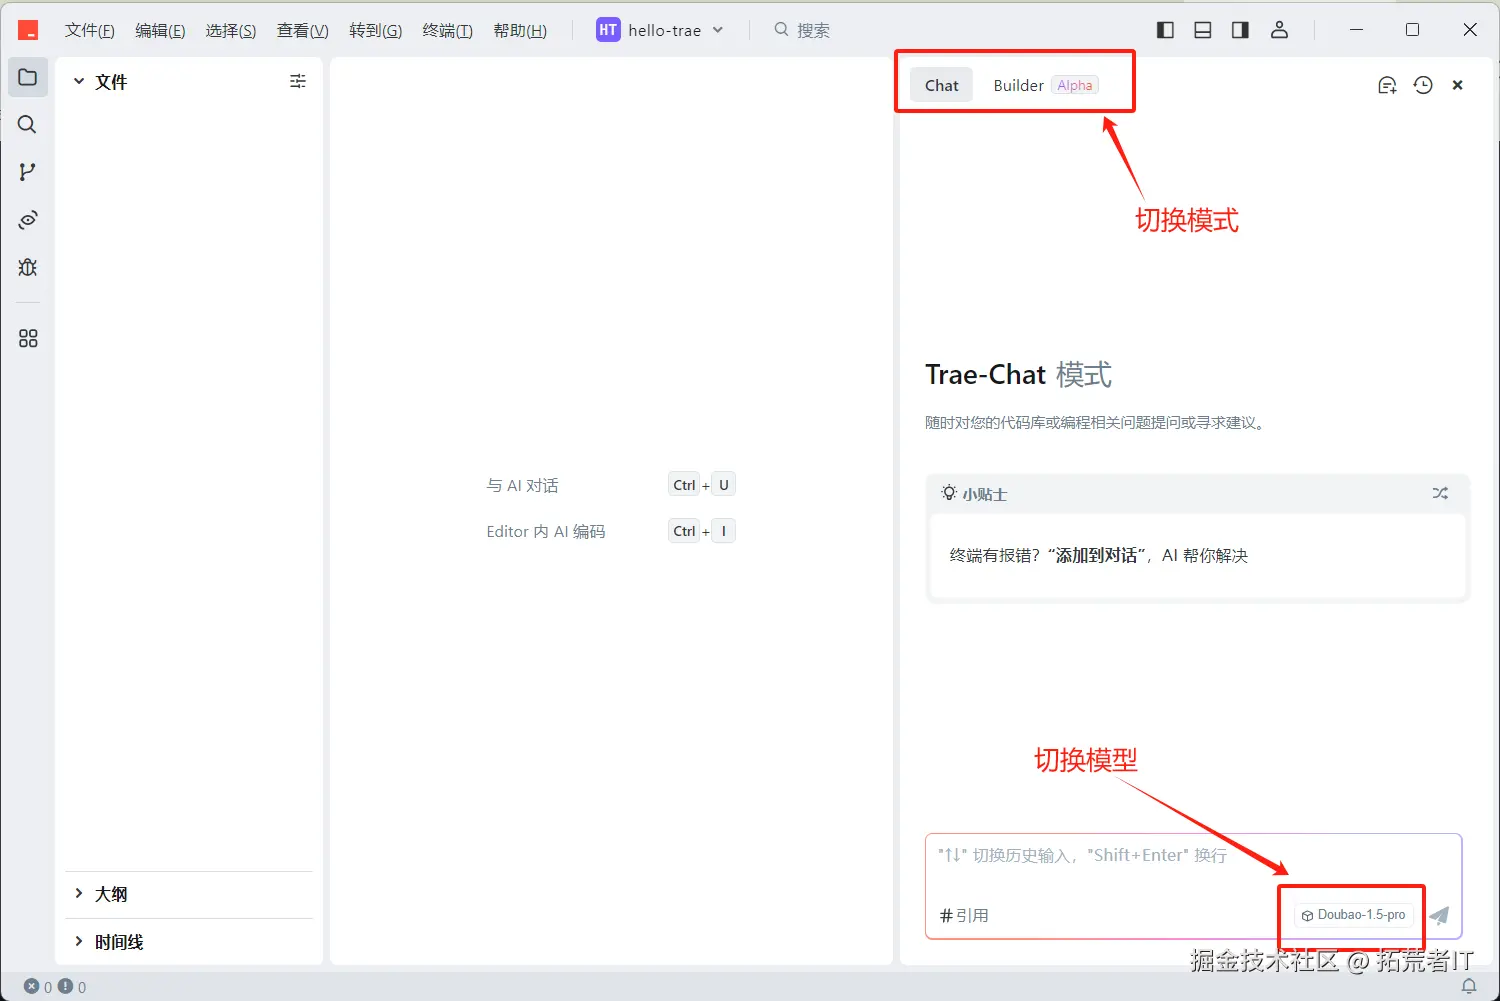Click the Trae red logo icon
Image resolution: width=1500 pixels, height=1001 pixels.
point(28,30)
